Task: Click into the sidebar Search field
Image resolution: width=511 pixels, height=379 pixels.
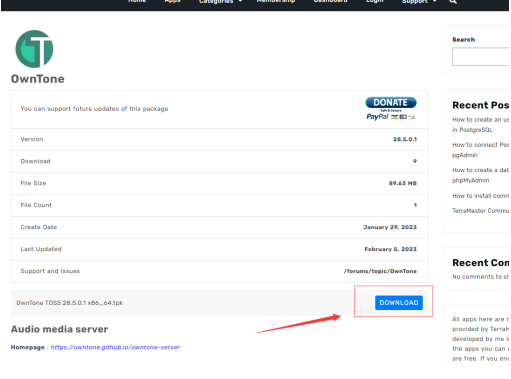Action: (x=480, y=56)
